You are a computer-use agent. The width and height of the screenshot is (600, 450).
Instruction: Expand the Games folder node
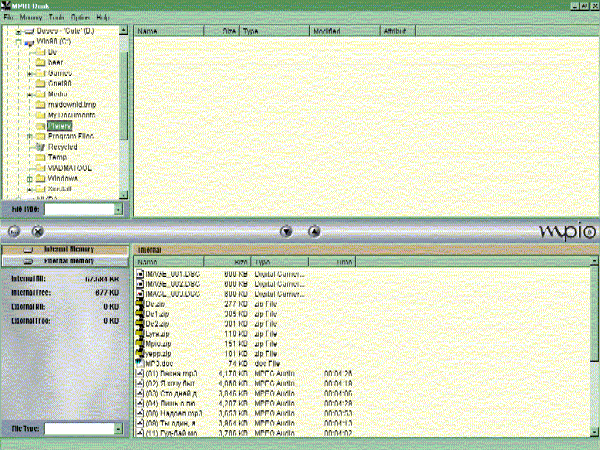pos(29,73)
